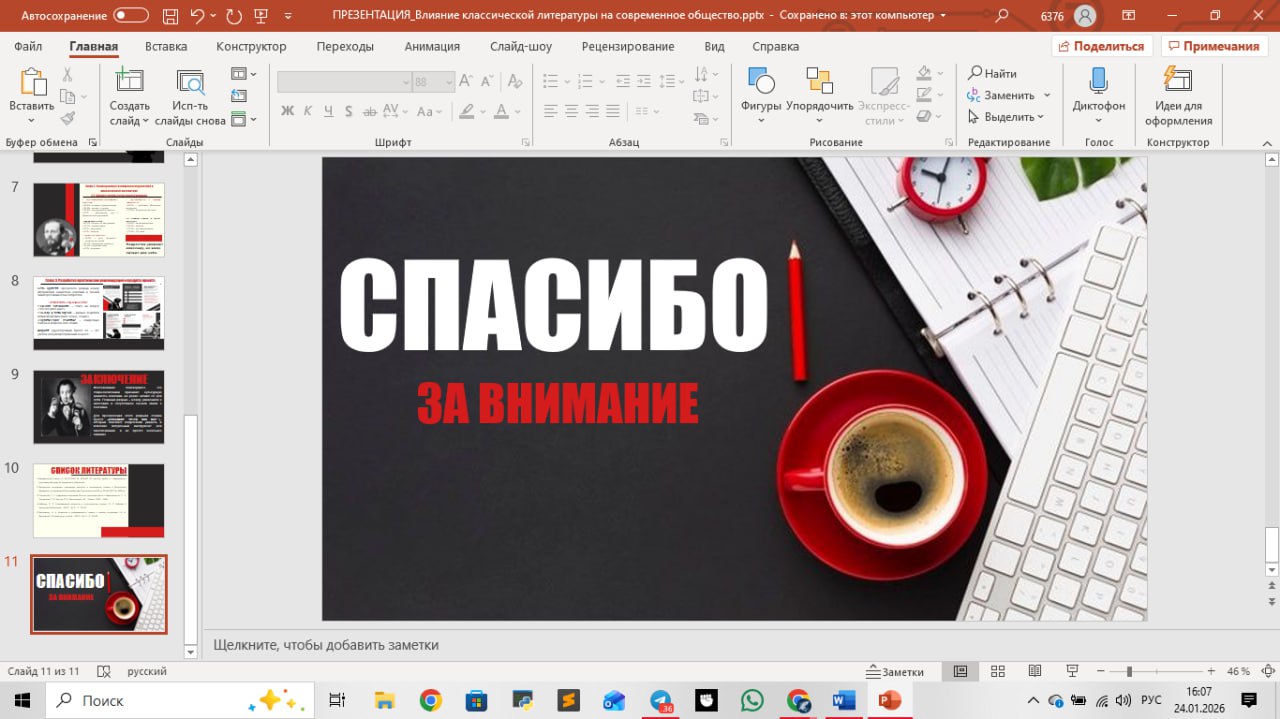This screenshot has width=1280, height=719.
Task: Open the font name combo box
Action: pos(345,83)
